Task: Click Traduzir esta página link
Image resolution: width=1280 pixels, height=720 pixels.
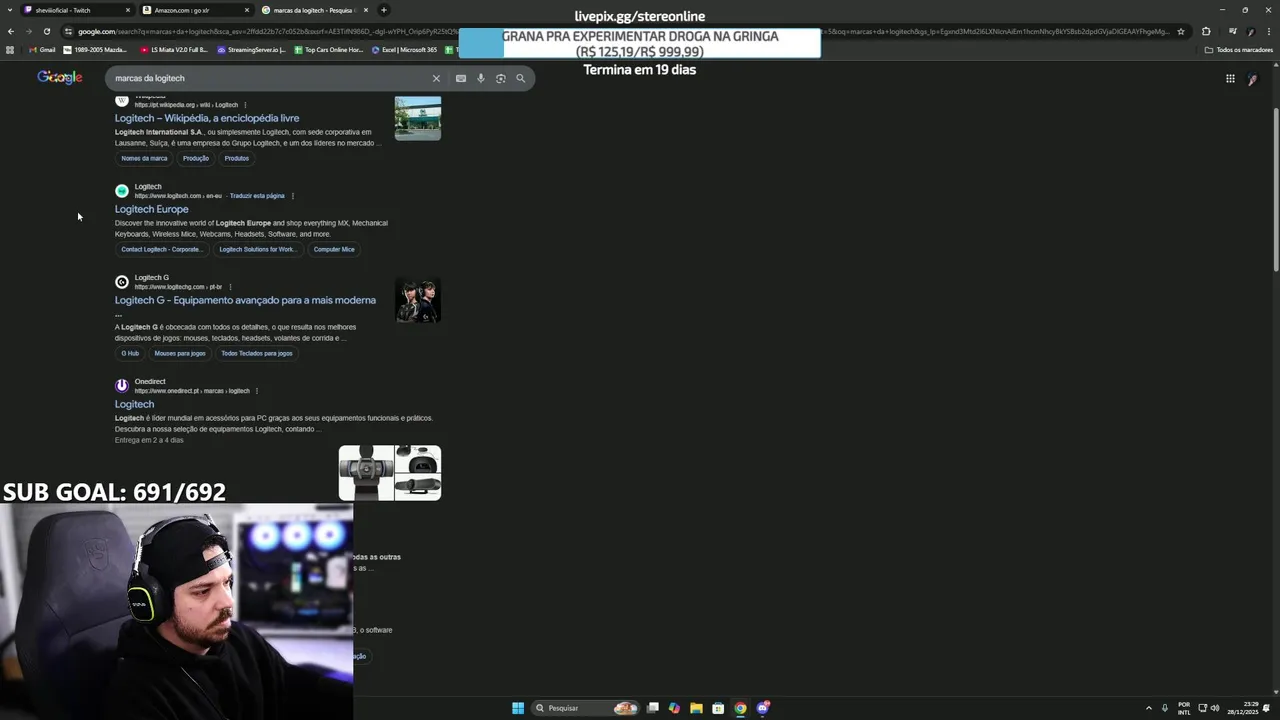Action: [x=257, y=196]
